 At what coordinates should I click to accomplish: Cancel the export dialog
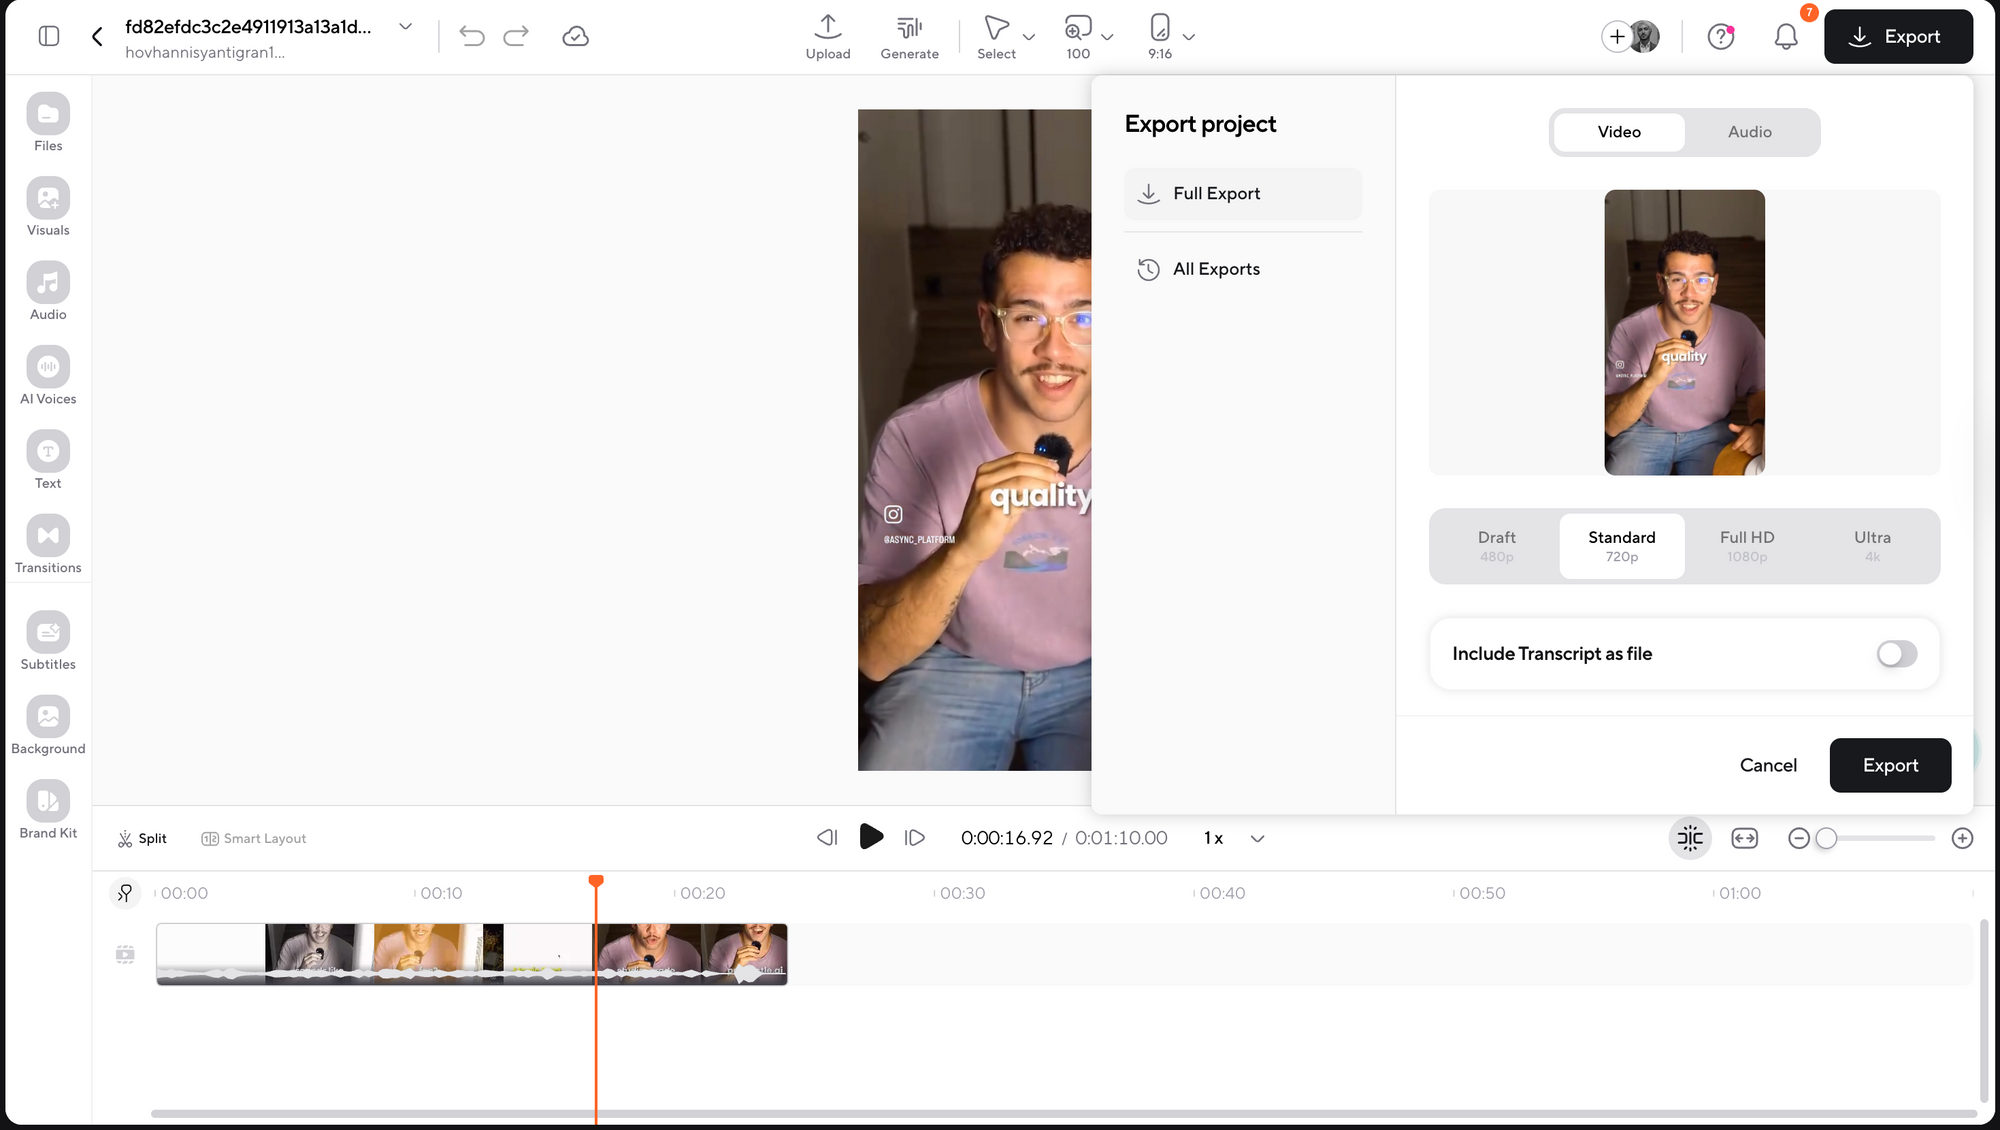pos(1767,765)
